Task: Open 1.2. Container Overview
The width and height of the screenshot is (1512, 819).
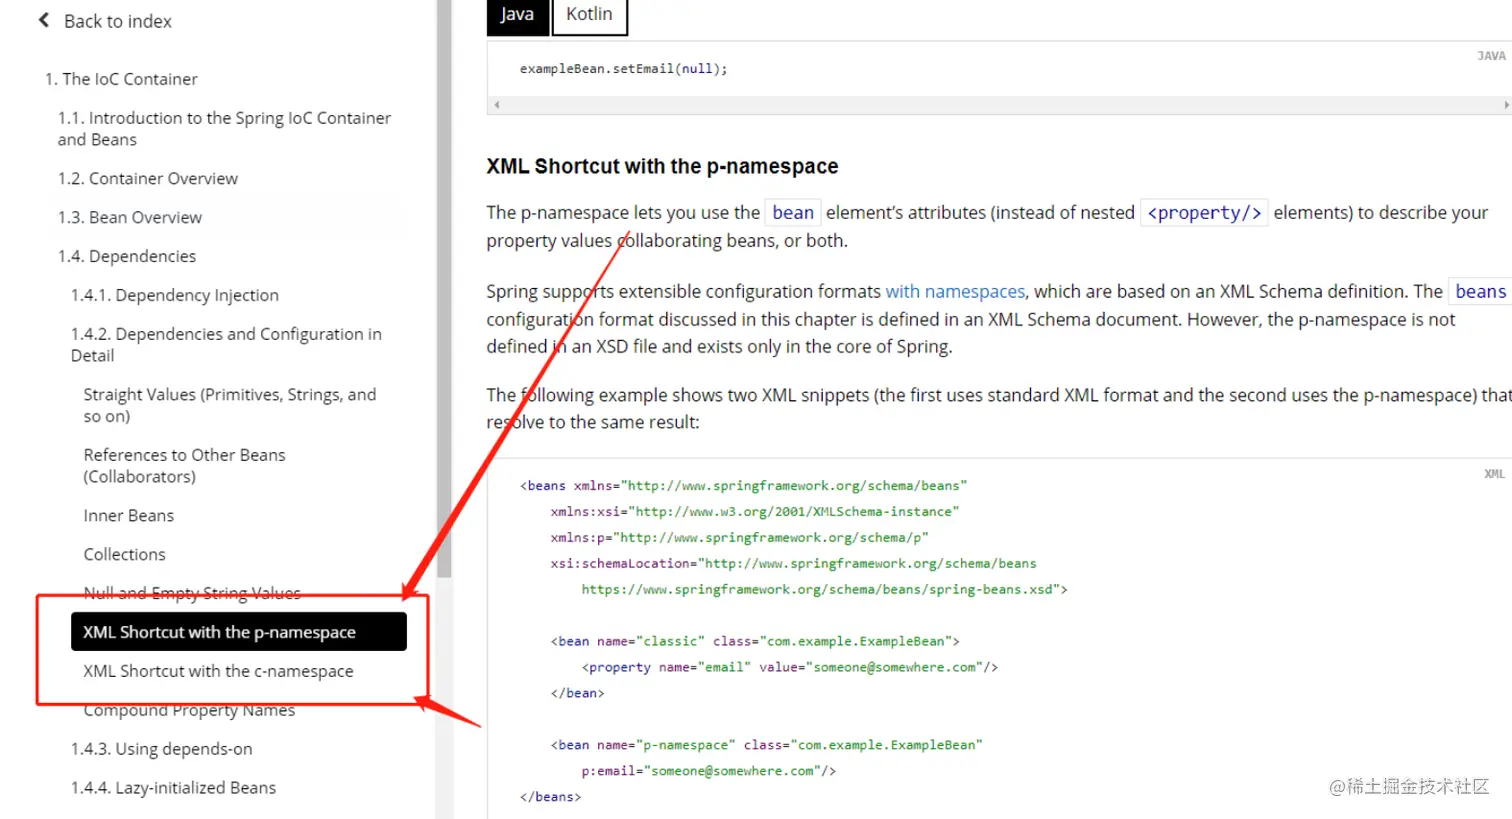Action: tap(148, 178)
